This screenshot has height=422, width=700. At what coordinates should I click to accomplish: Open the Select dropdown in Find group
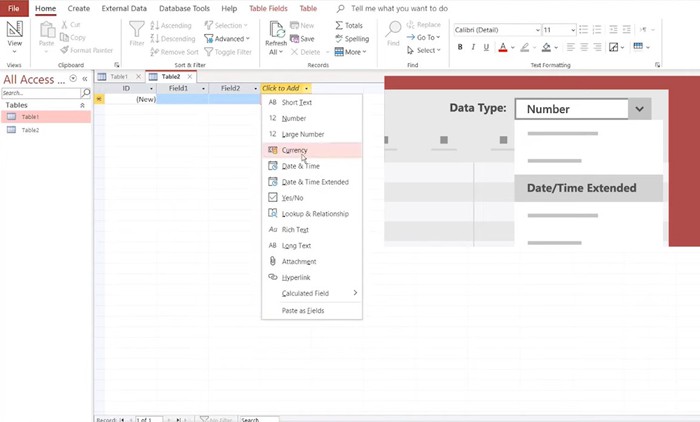424,50
